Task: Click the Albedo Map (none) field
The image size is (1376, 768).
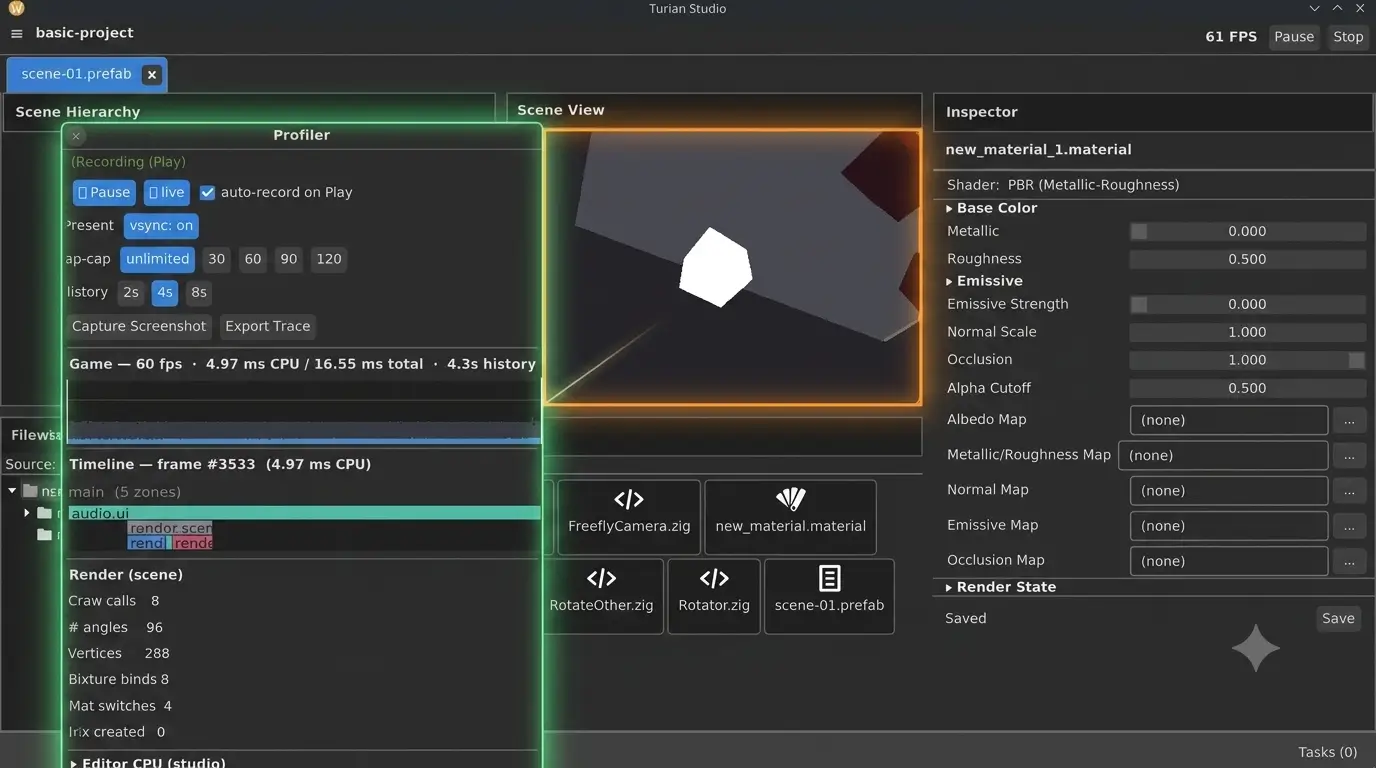Action: 1229,420
